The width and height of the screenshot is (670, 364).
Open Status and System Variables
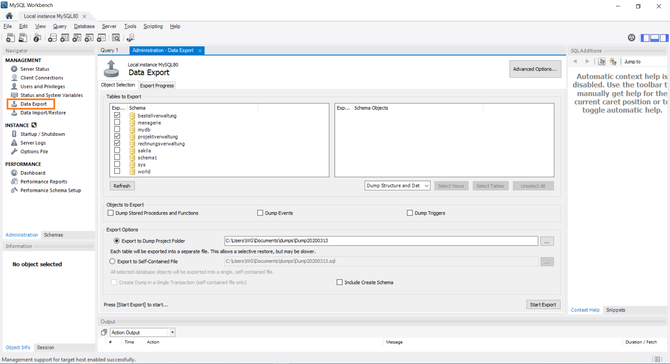pyautogui.click(x=52, y=95)
